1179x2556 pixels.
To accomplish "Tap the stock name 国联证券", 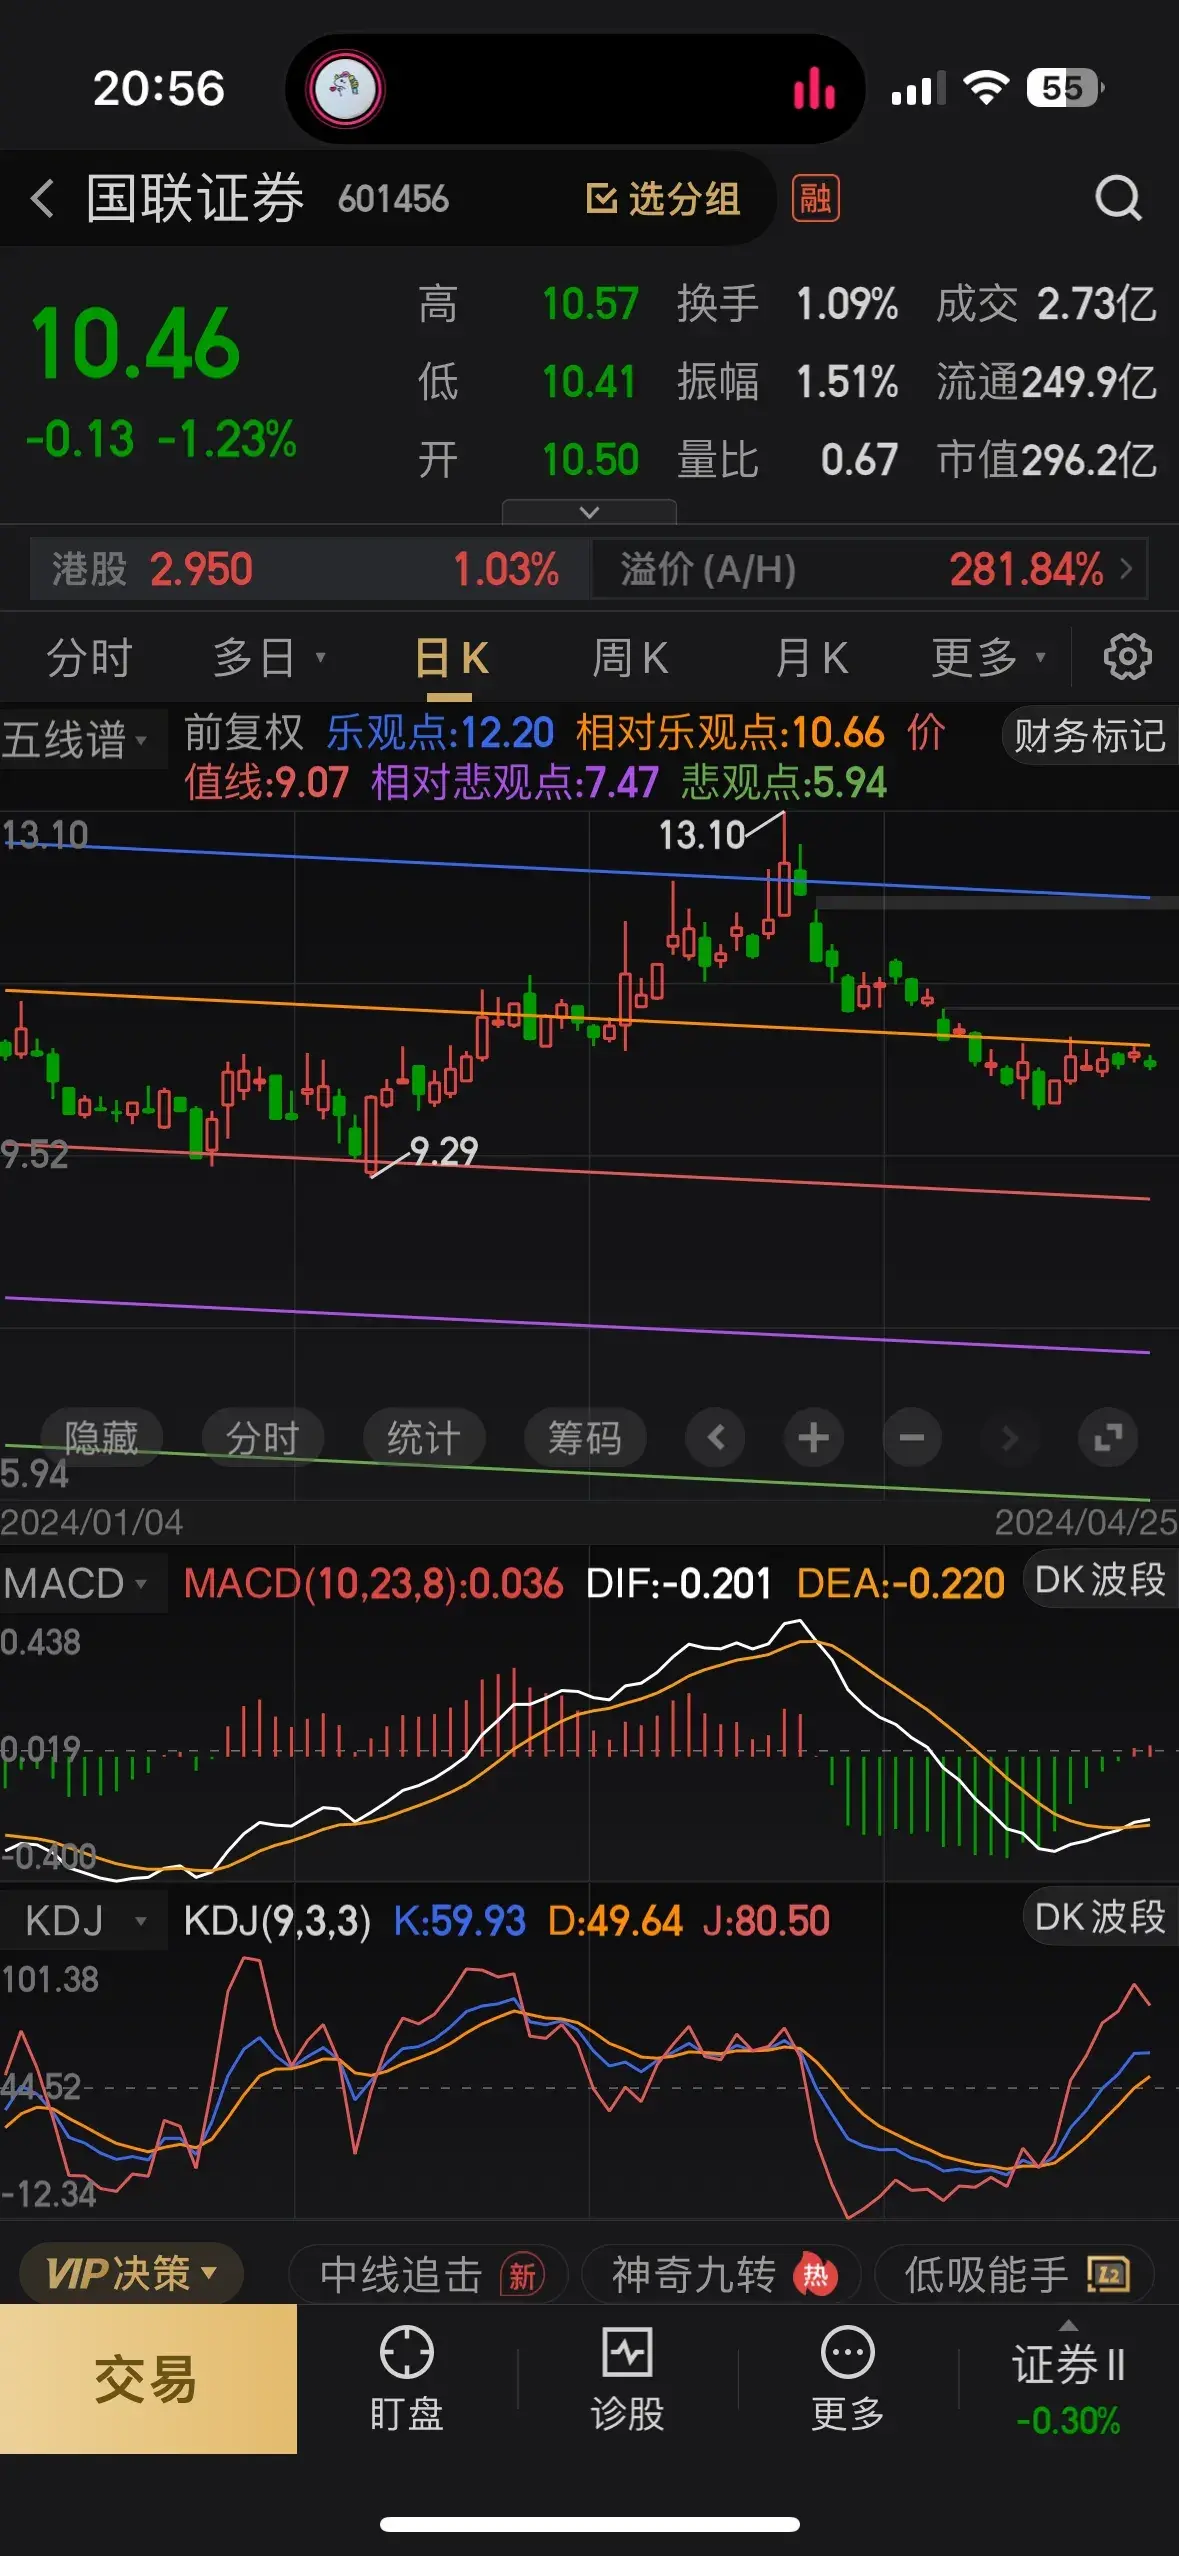I will click(195, 198).
